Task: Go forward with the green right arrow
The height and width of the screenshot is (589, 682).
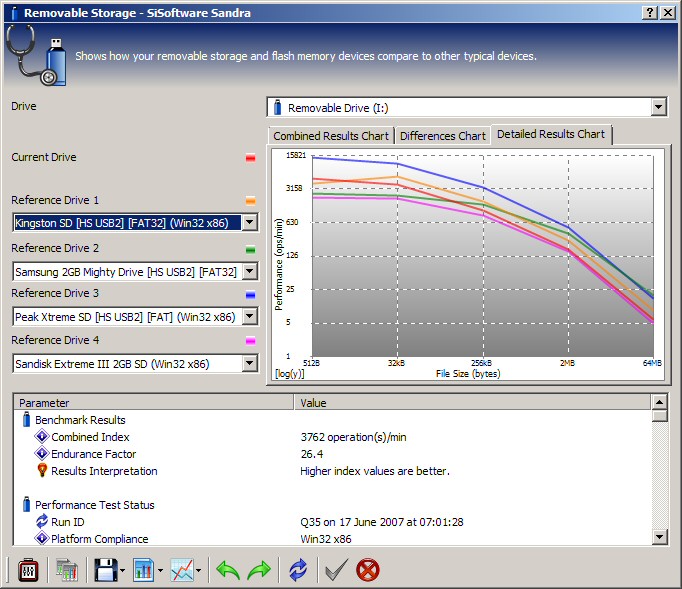Action: tap(259, 570)
